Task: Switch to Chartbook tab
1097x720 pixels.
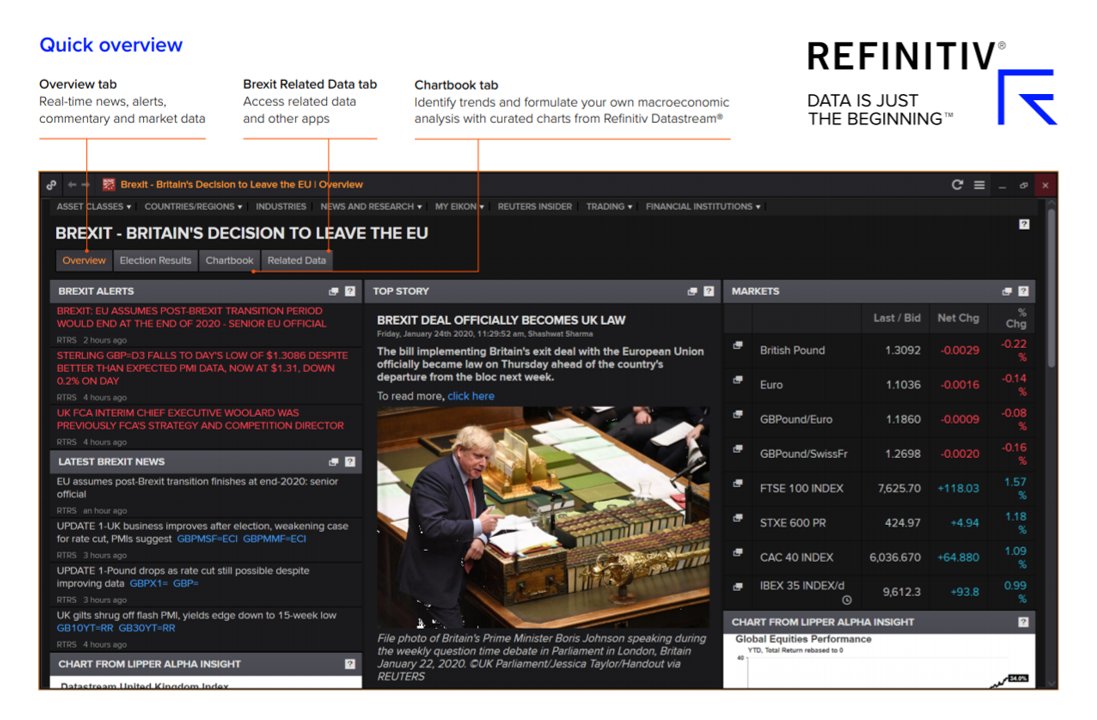Action: pyautogui.click(x=229, y=260)
